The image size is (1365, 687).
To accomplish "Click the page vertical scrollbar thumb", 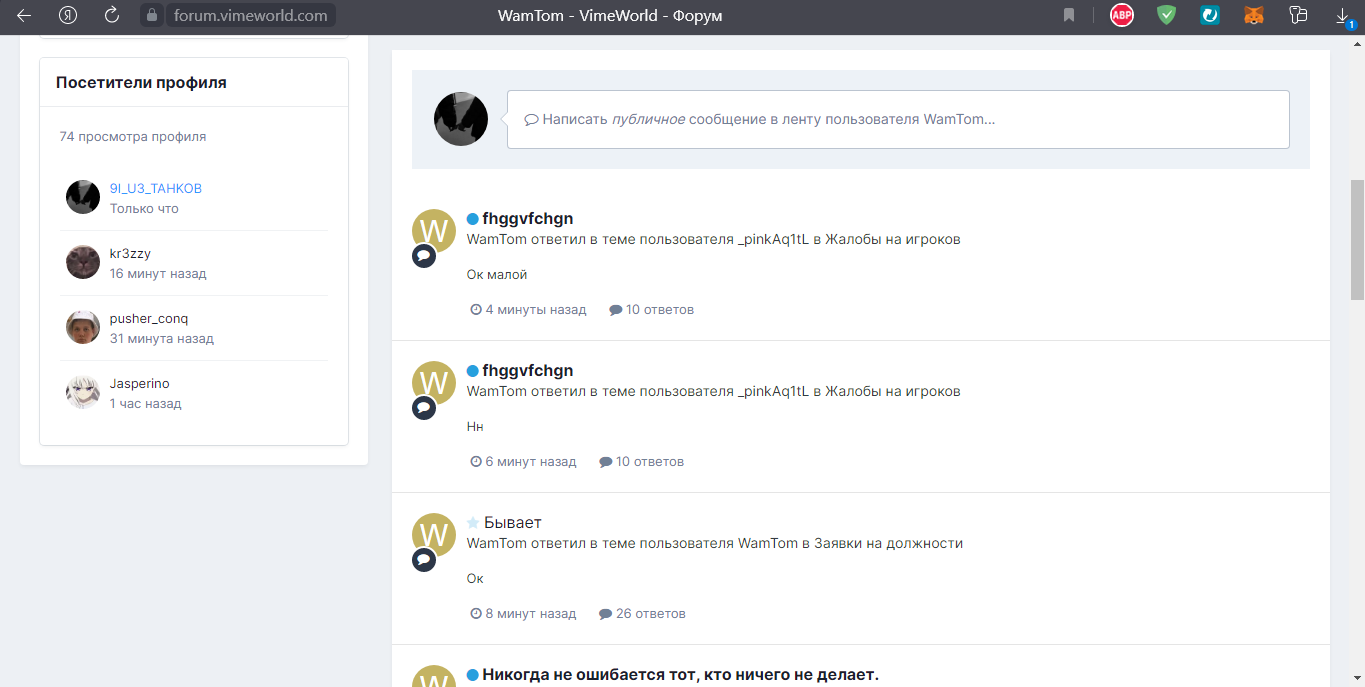I will [x=1357, y=240].
